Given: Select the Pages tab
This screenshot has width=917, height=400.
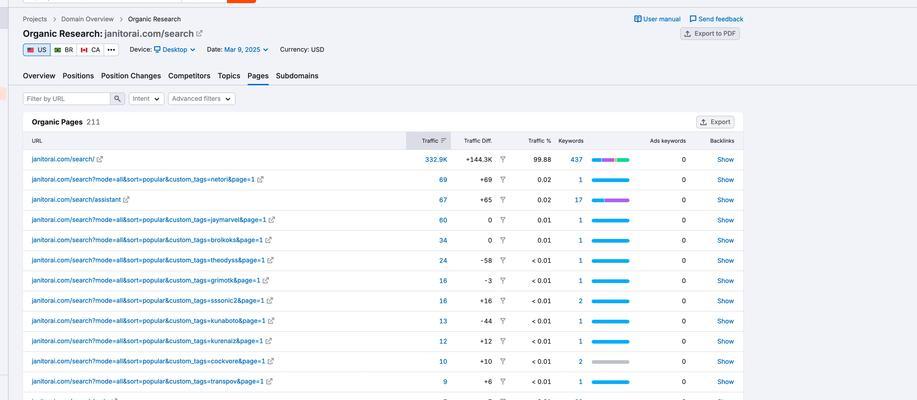Looking at the screenshot, I should [258, 76].
